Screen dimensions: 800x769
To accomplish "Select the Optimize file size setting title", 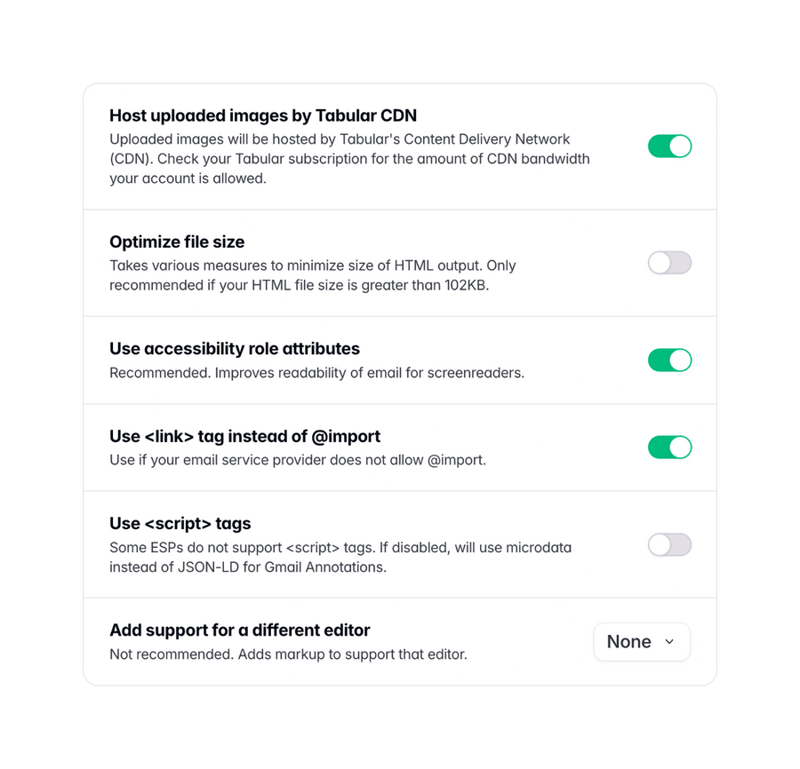I will click(x=176, y=242).
